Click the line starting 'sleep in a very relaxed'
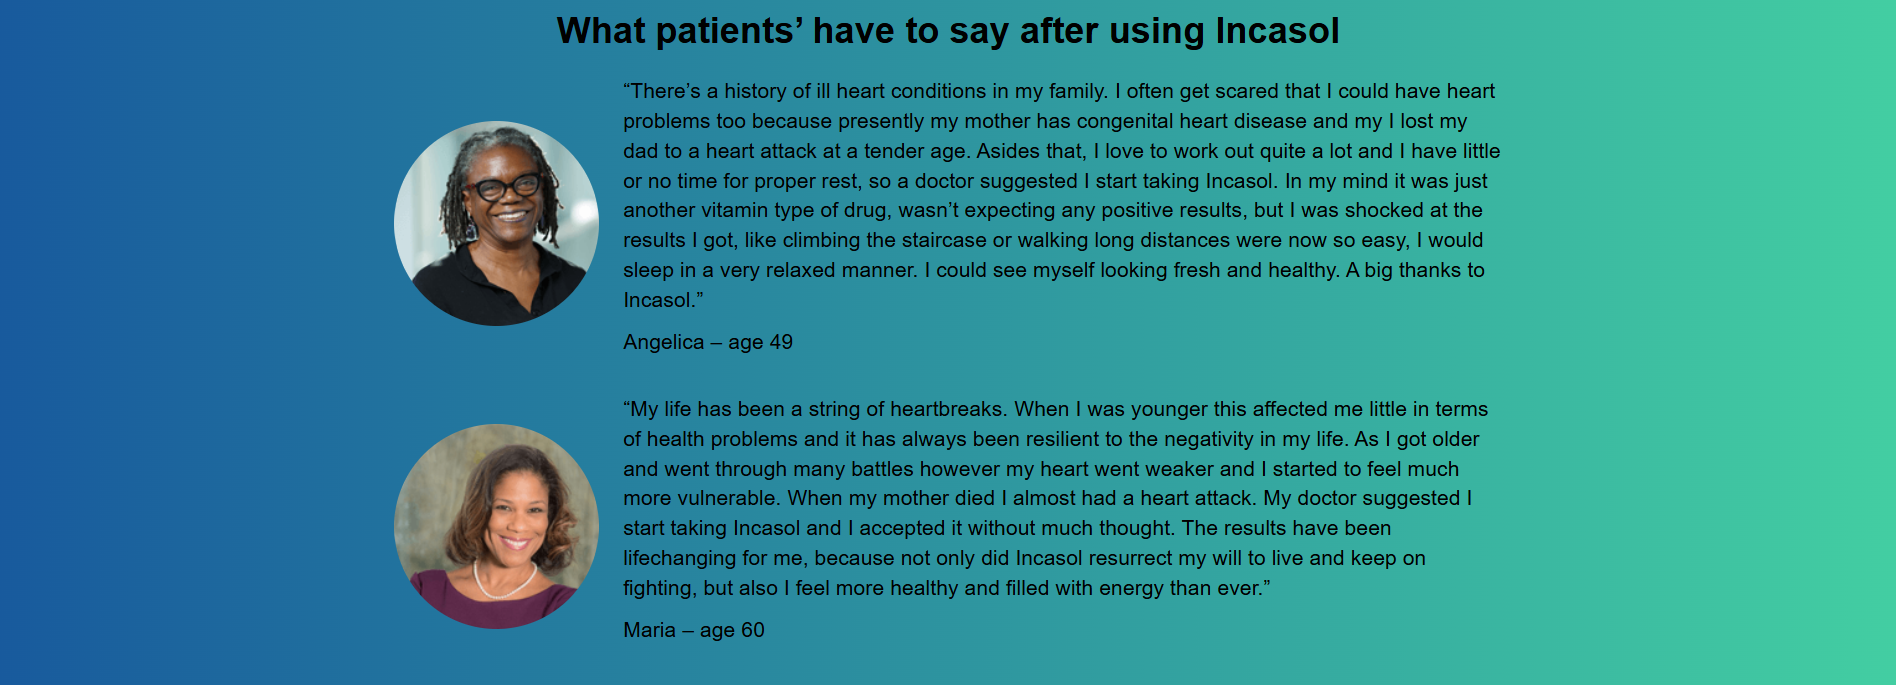This screenshot has width=1896, height=685. click(1054, 270)
